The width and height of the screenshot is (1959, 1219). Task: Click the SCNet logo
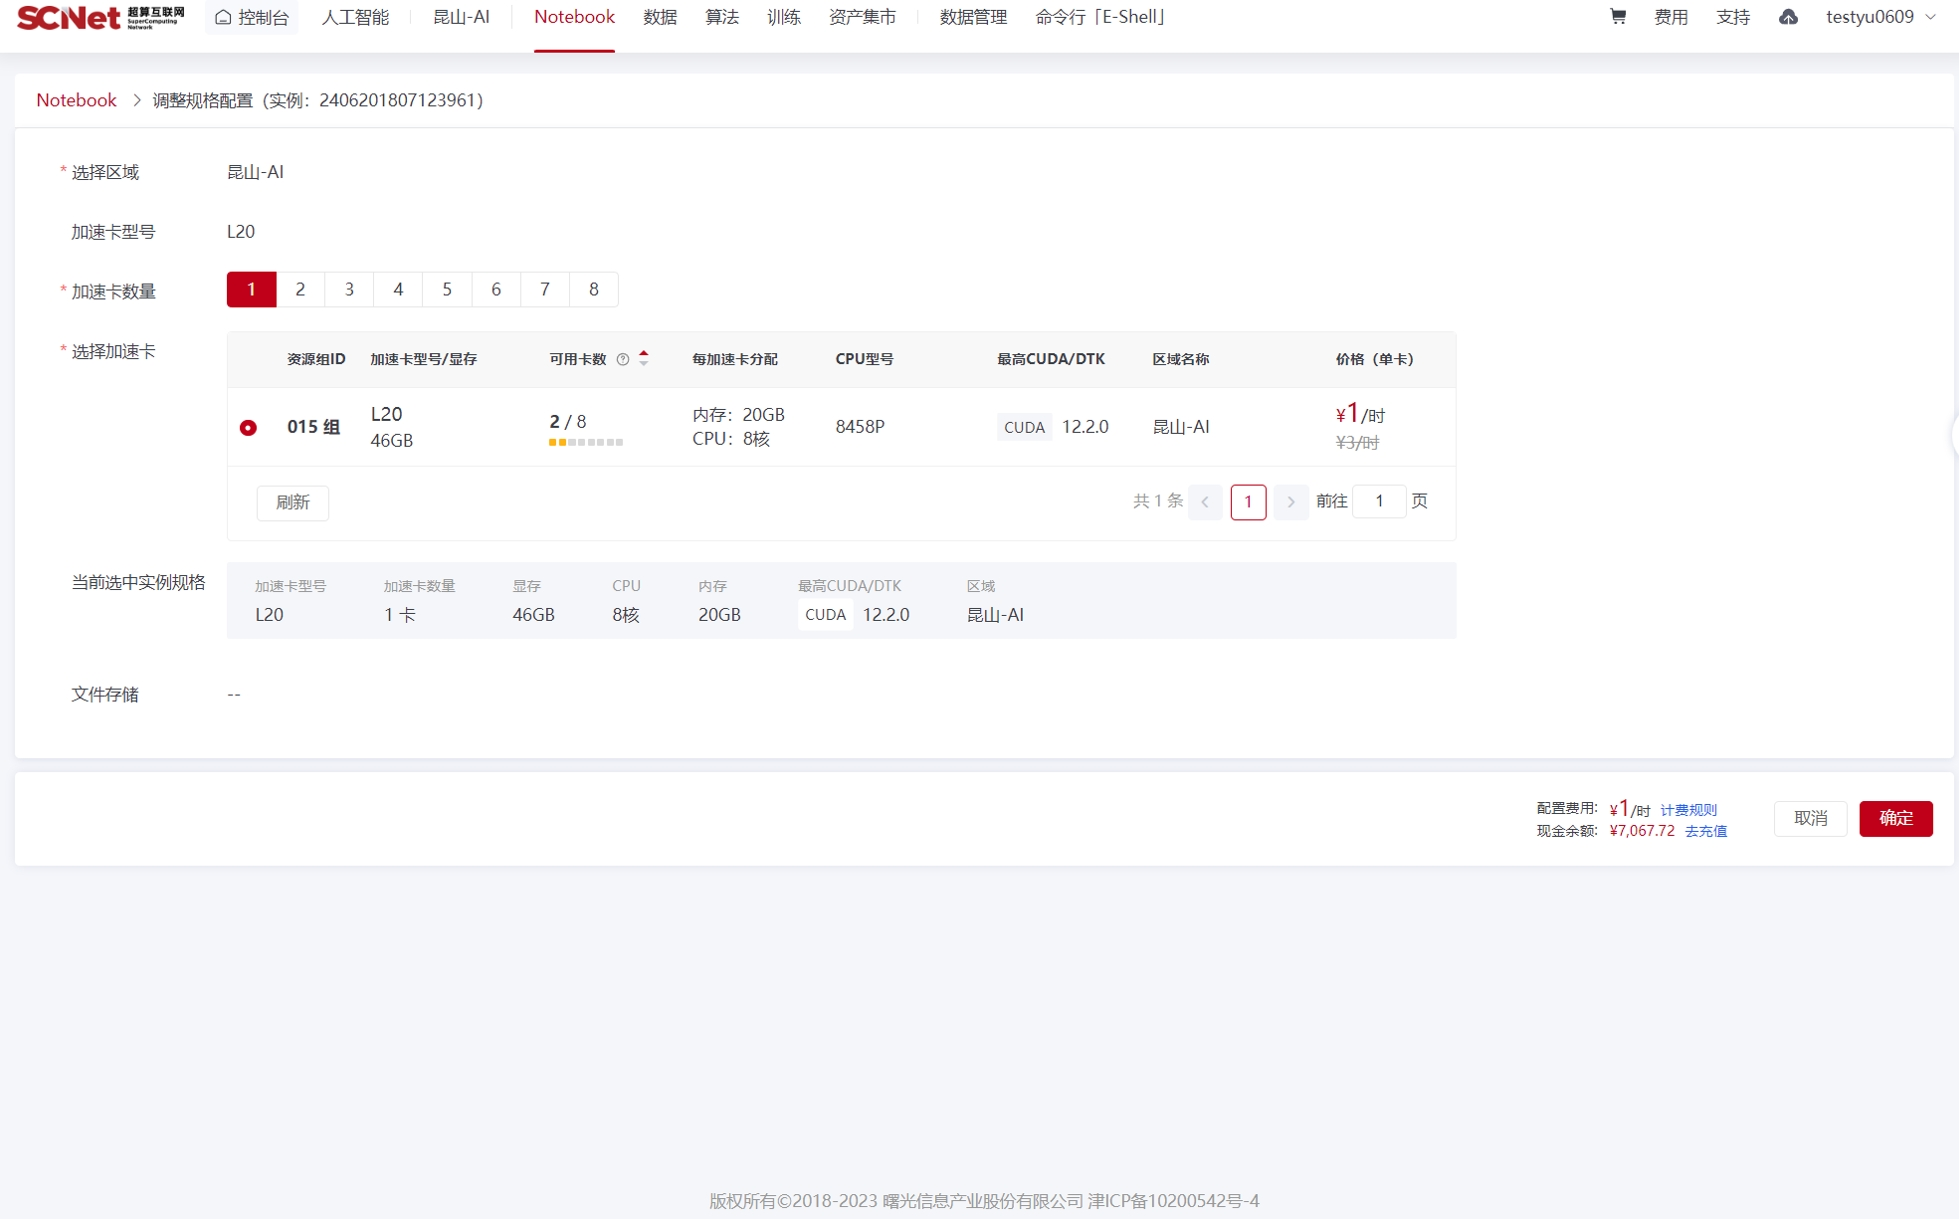pos(100,17)
